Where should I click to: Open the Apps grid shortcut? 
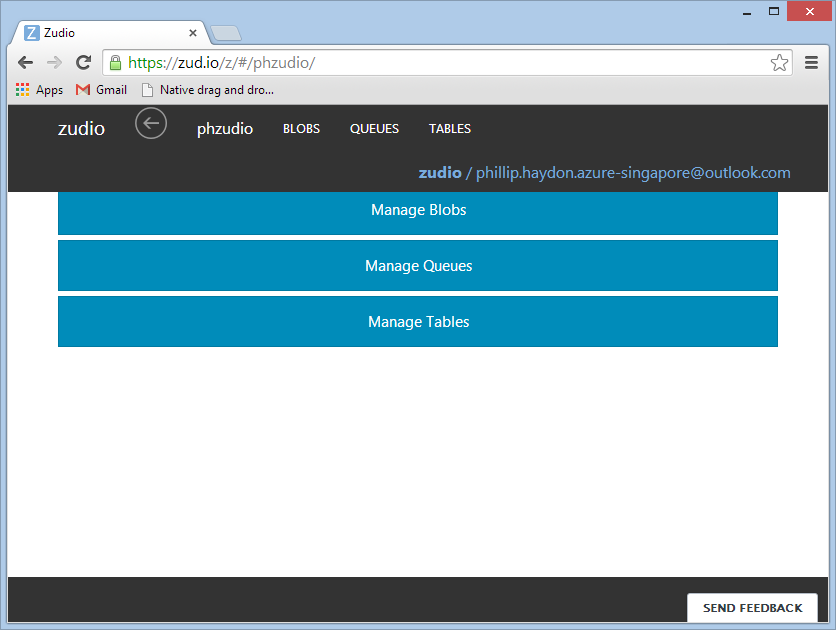(39, 90)
